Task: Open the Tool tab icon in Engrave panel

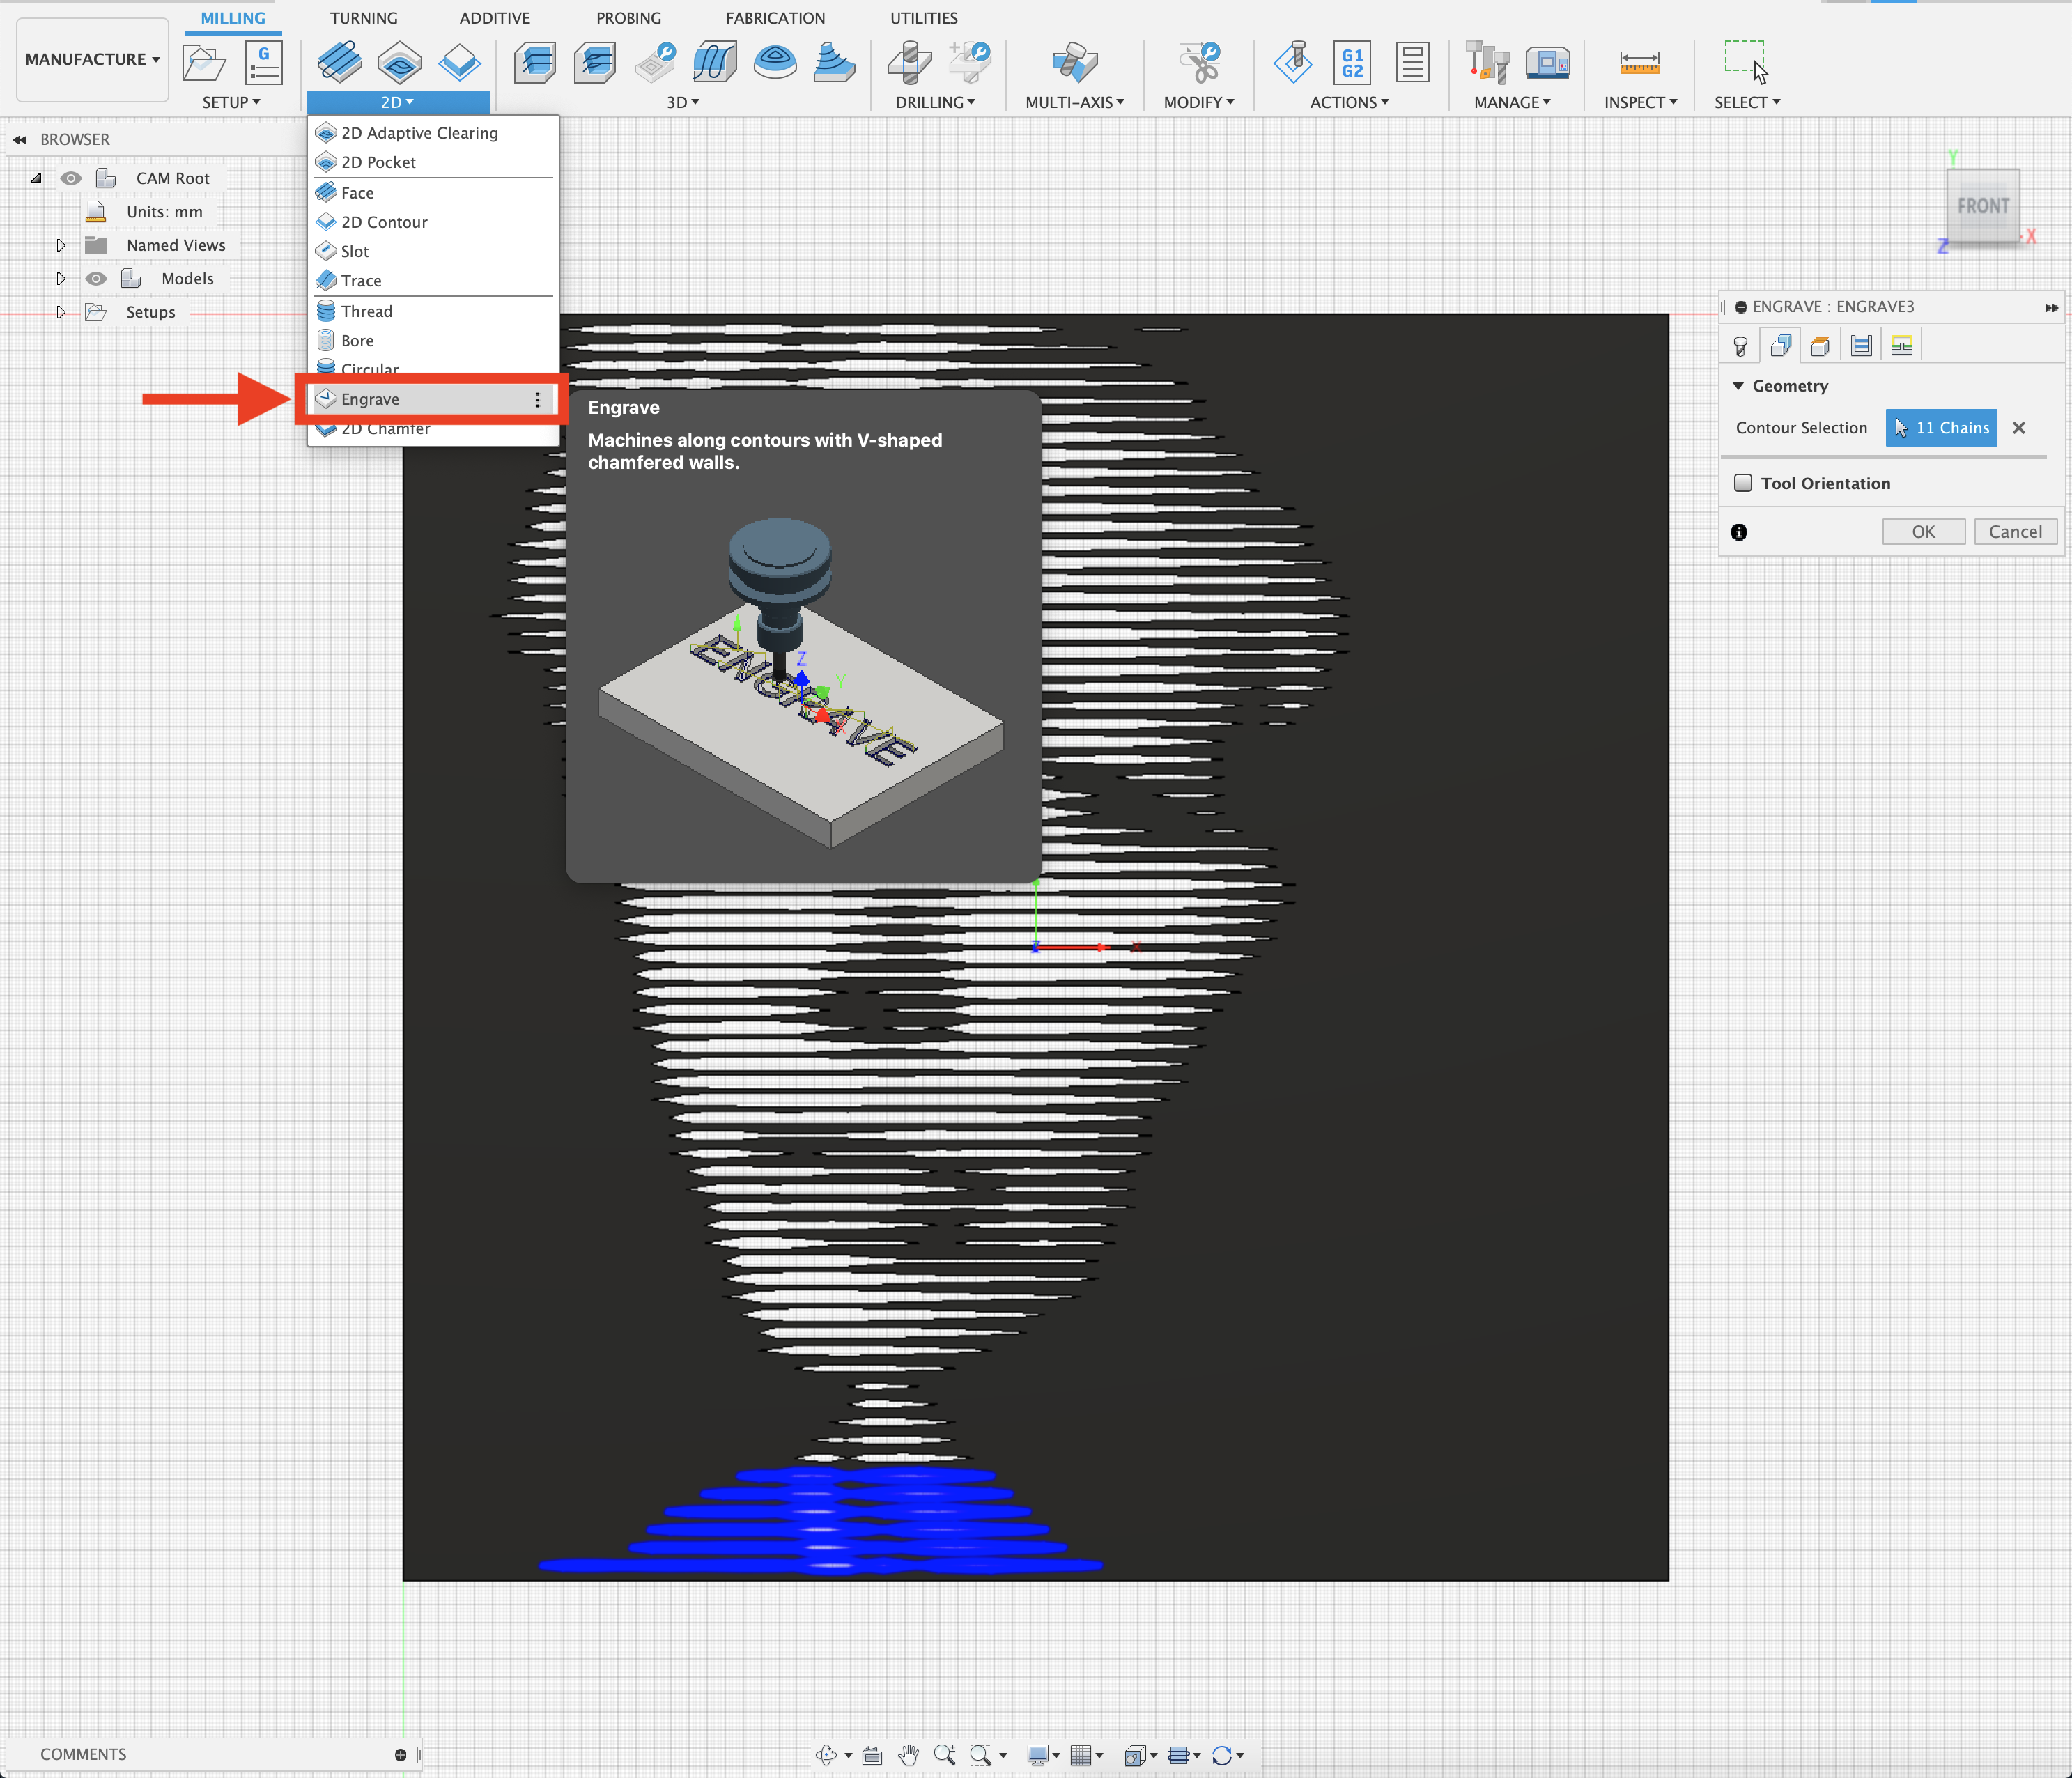Action: (x=1740, y=346)
